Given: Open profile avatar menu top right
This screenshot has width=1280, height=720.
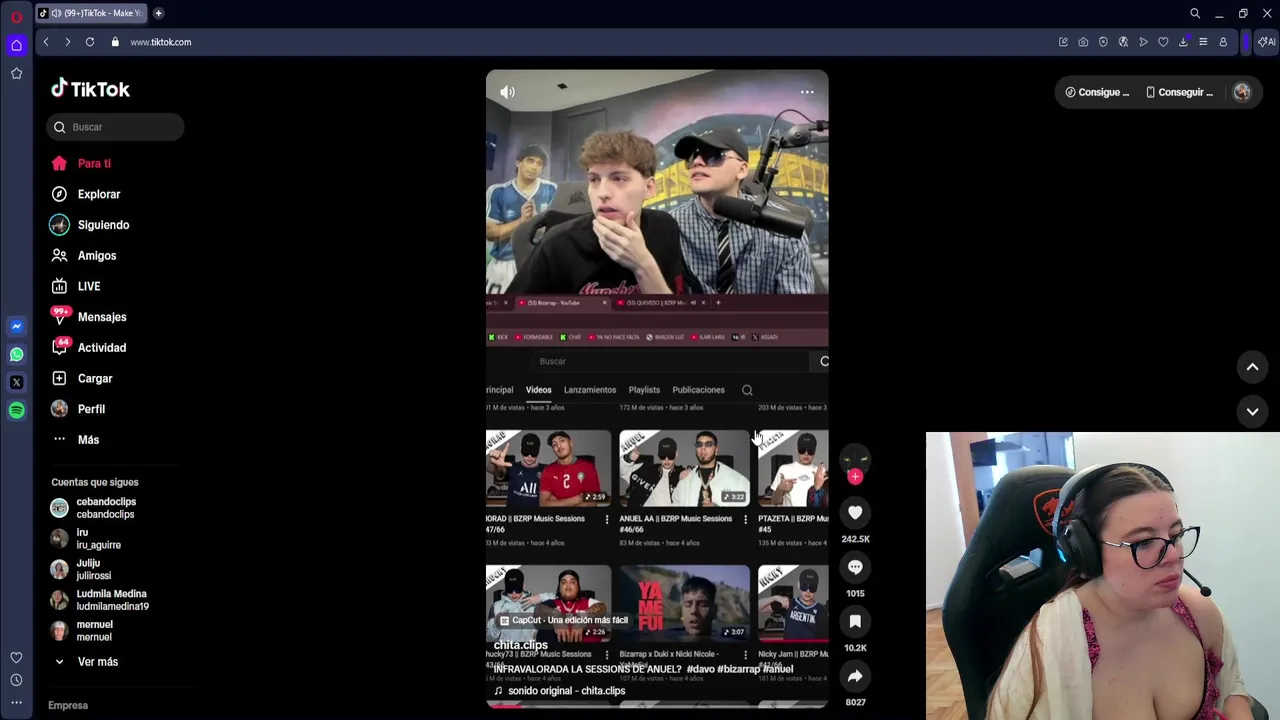Looking at the screenshot, I should coord(1242,92).
